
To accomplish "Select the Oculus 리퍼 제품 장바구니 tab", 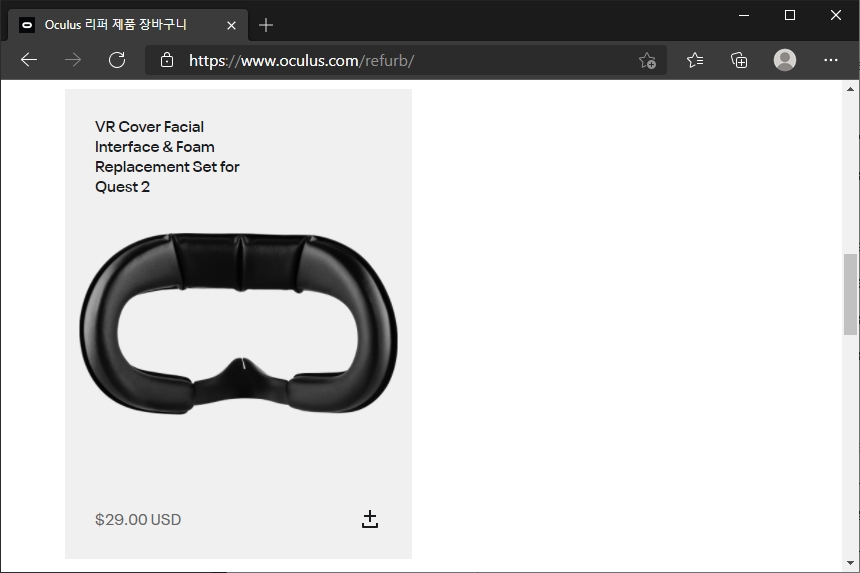I will click(128, 25).
